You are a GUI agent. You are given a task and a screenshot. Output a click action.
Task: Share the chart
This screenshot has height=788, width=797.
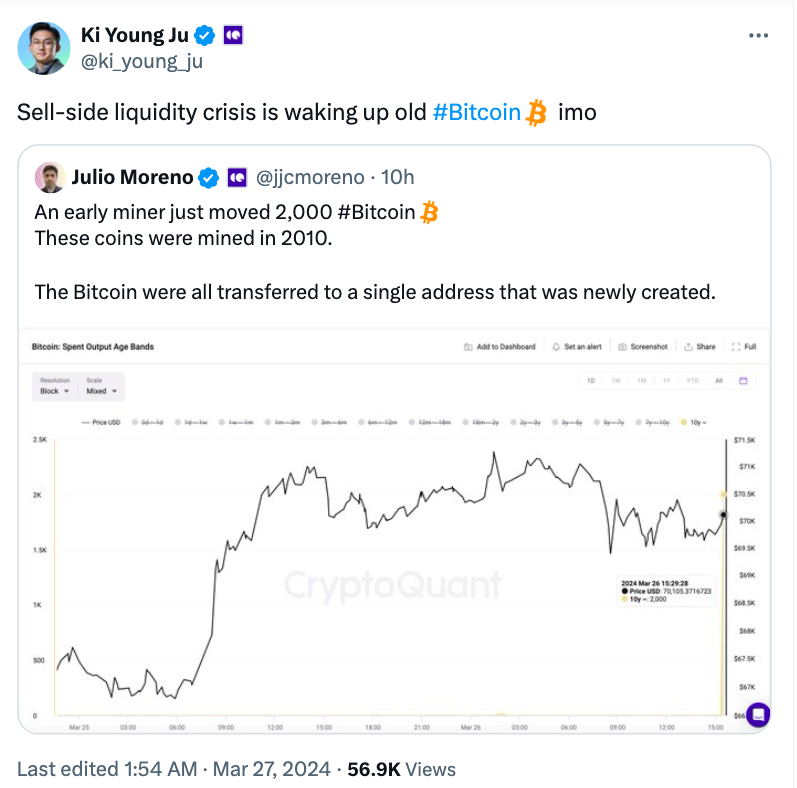700,347
